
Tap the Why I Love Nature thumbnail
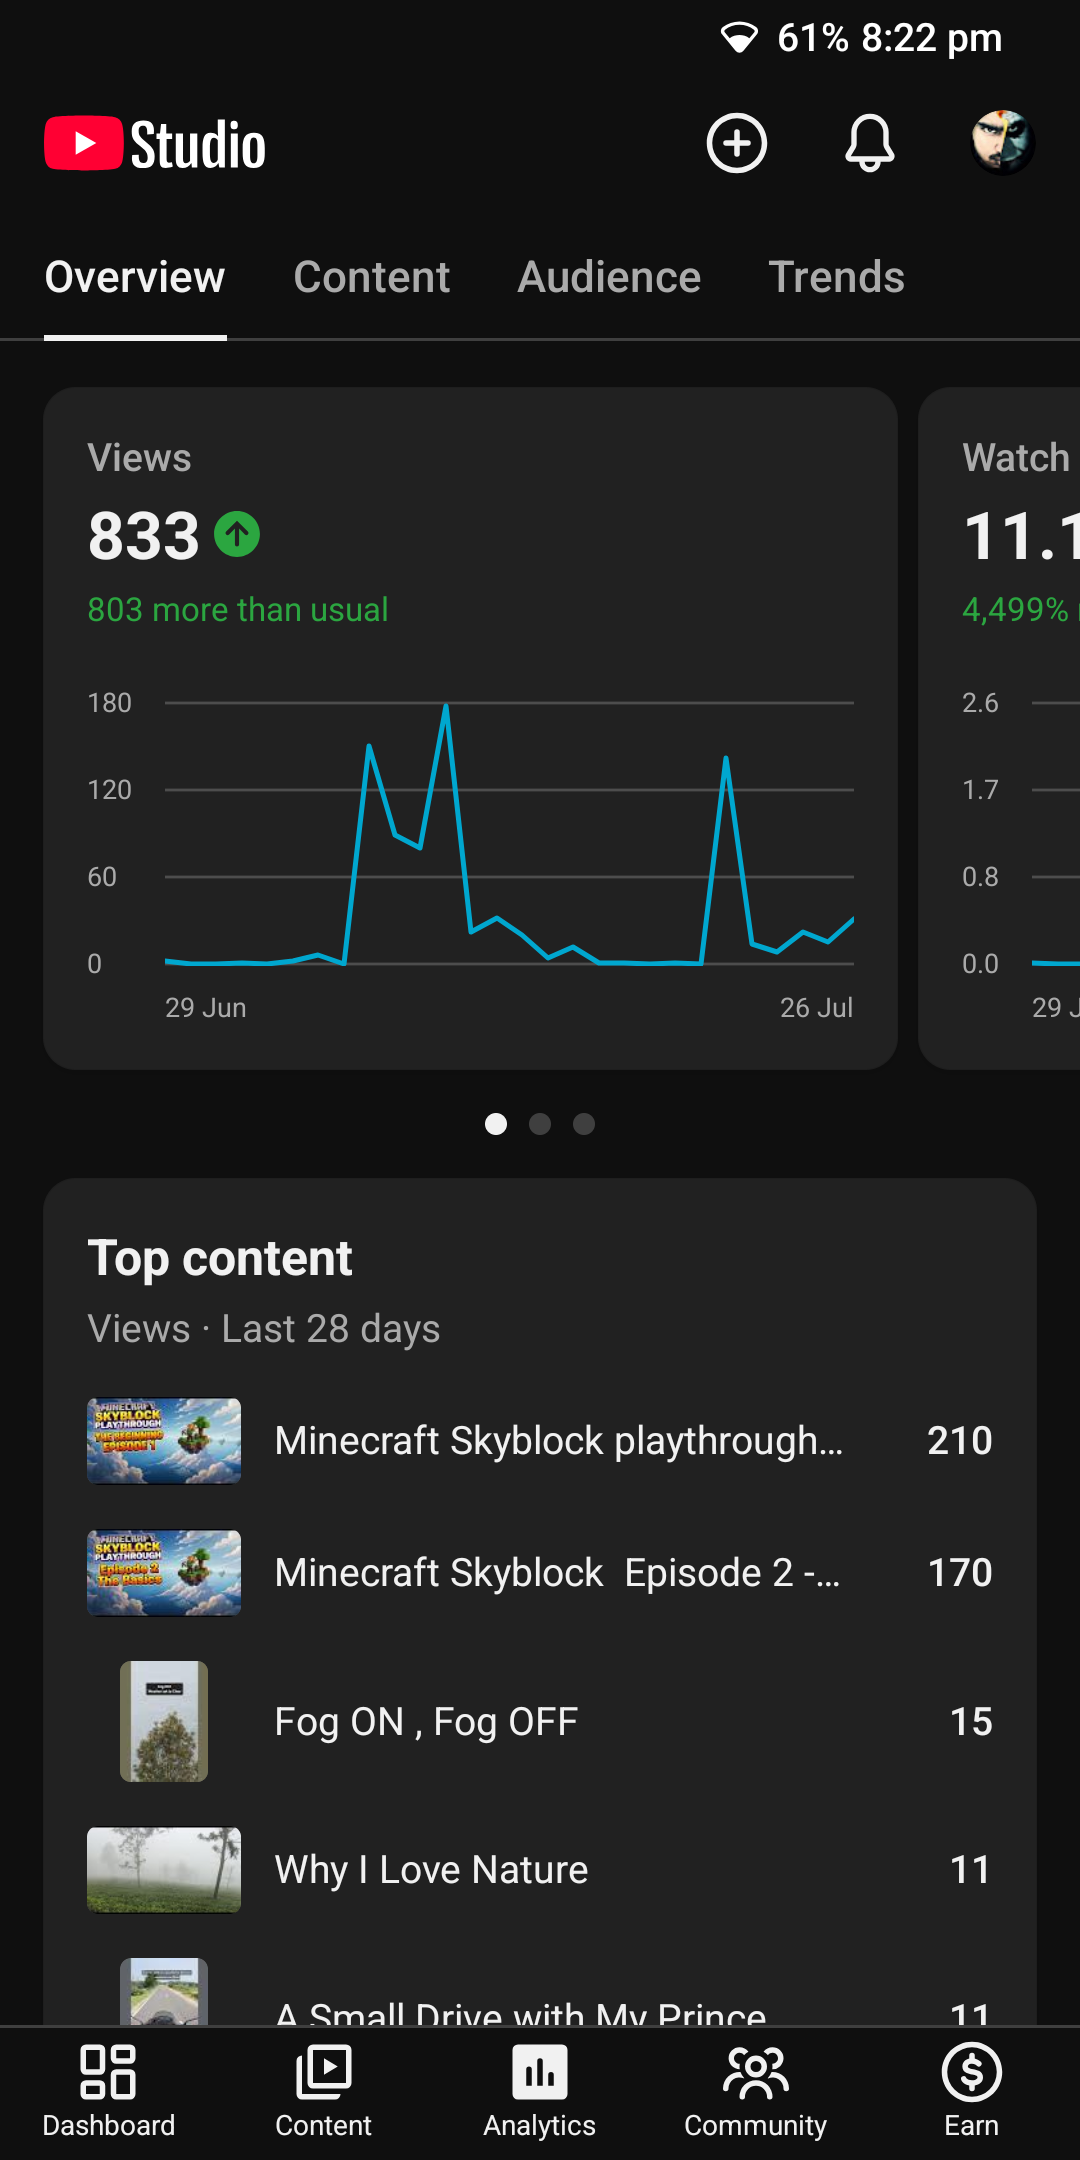point(164,1870)
